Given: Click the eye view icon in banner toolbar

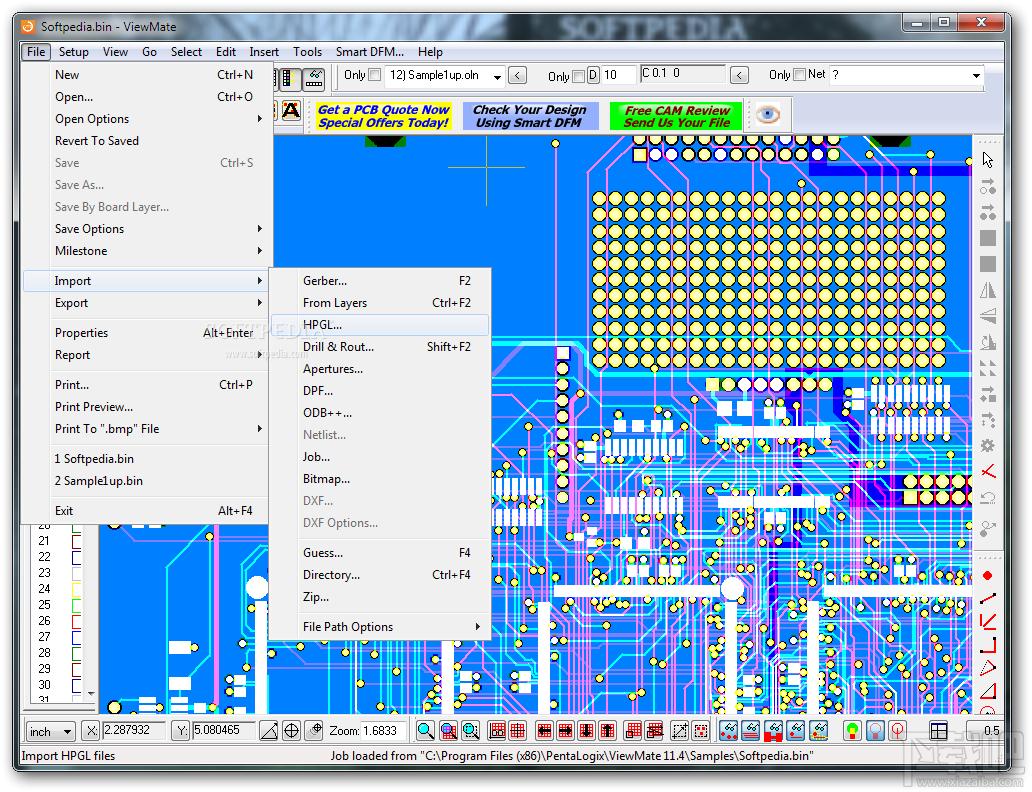Looking at the screenshot, I should pyautogui.click(x=767, y=115).
